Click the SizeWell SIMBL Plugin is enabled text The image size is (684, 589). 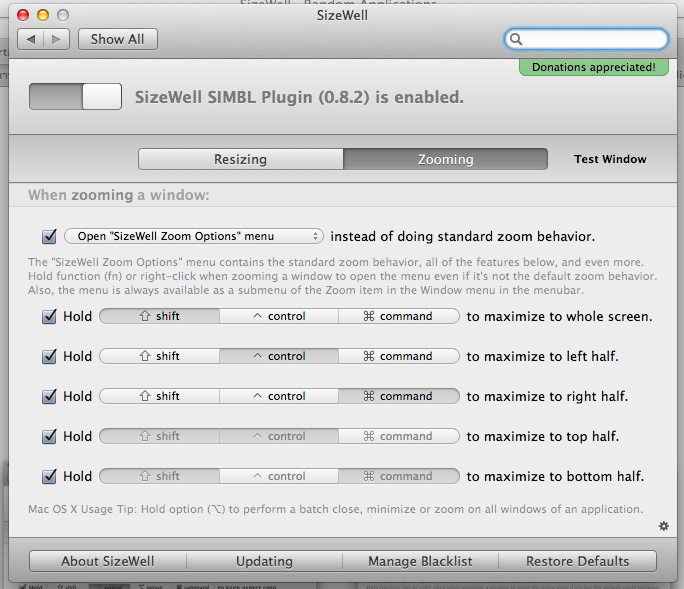tap(299, 97)
